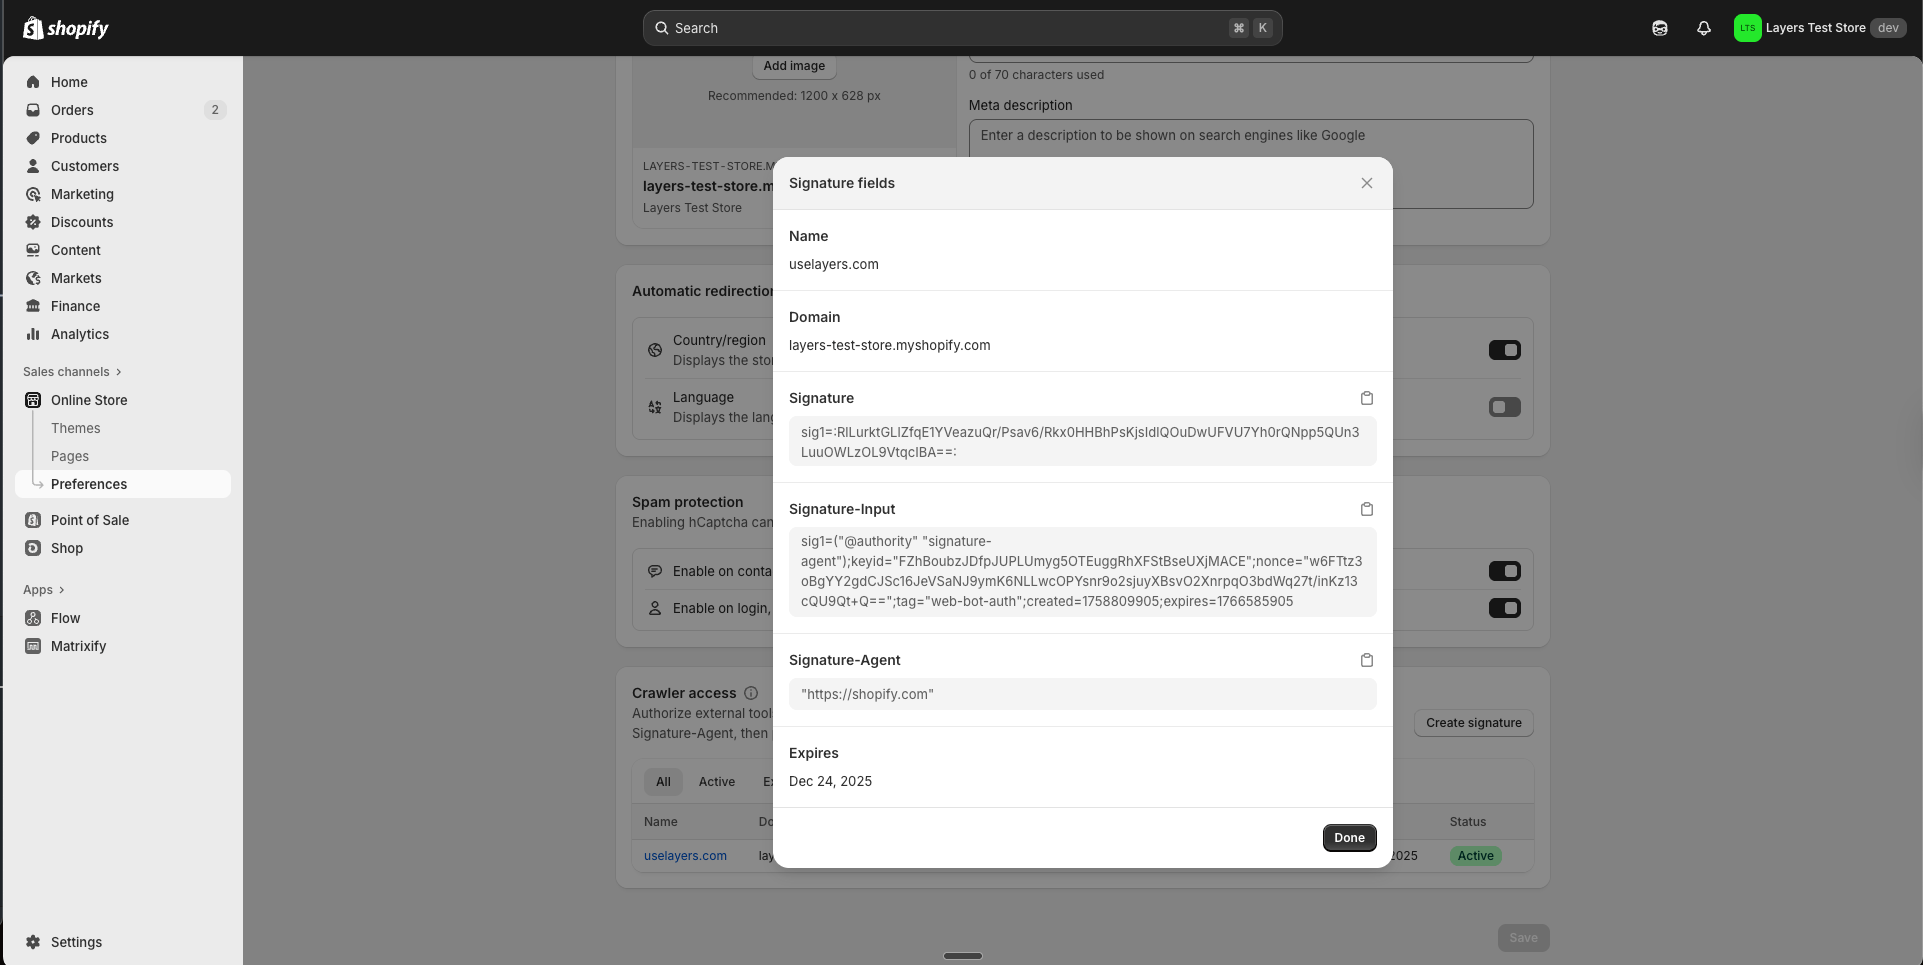The image size is (1923, 965).
Task: Select Discounts in the sidebar
Action: [x=81, y=222]
